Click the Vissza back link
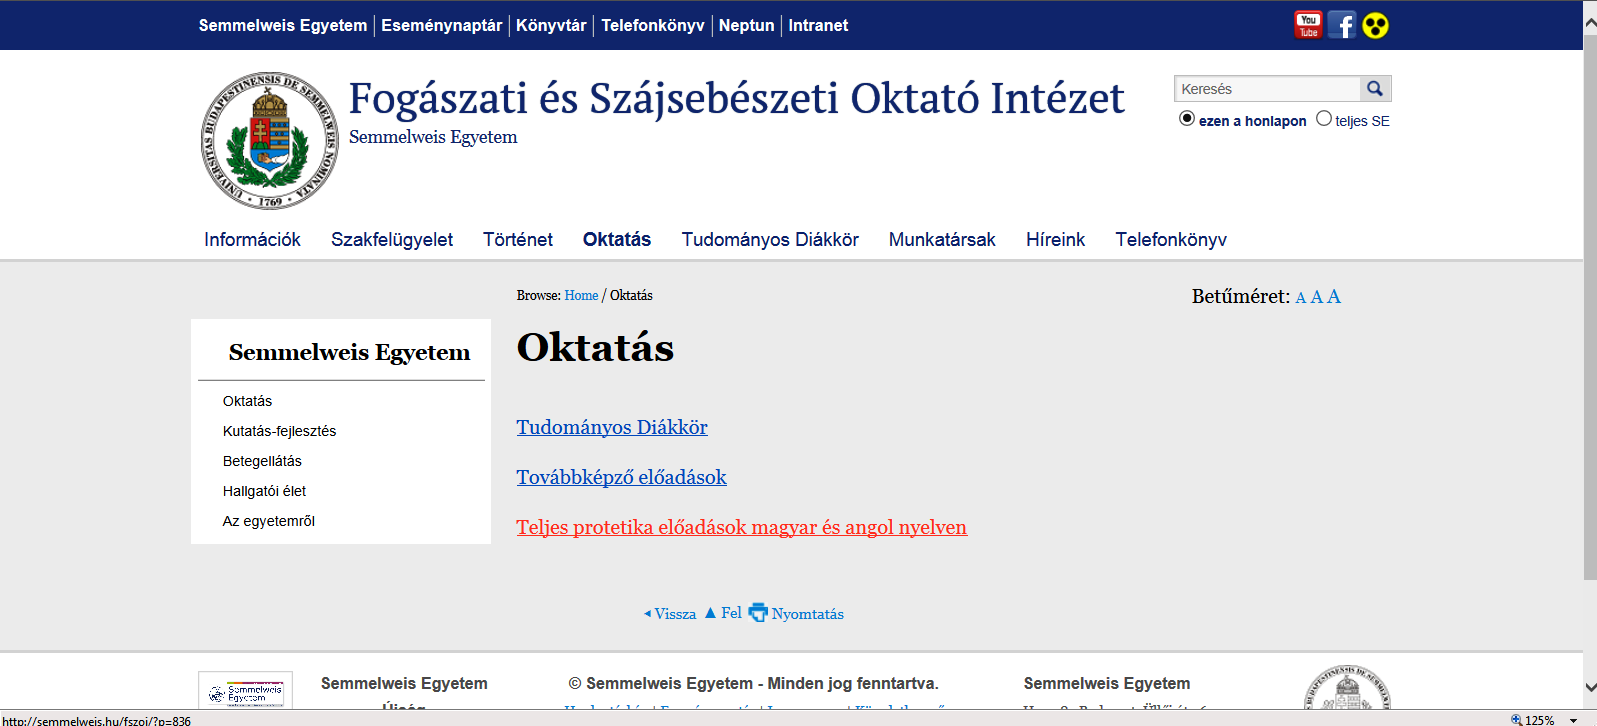This screenshot has width=1597, height=726. [670, 614]
